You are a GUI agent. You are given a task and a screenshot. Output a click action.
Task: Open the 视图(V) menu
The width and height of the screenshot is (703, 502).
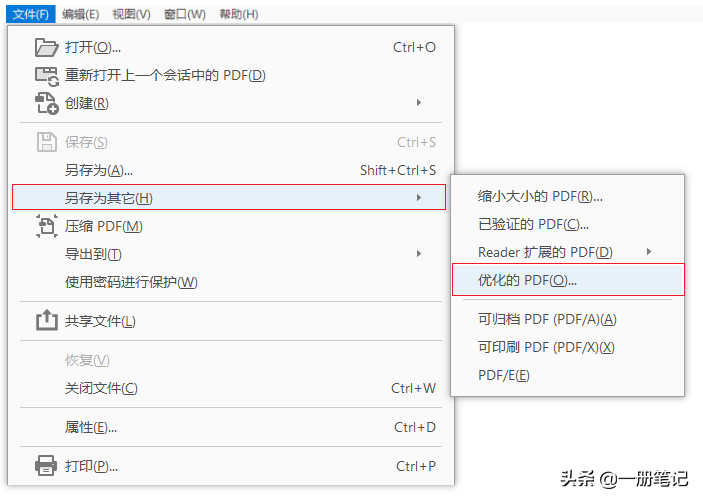132,14
